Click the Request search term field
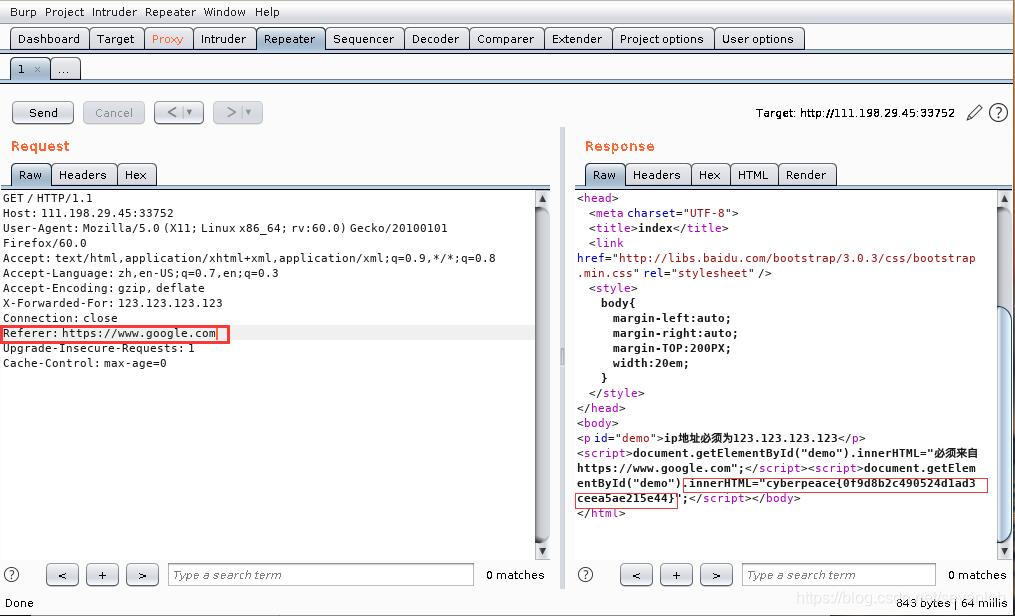 tap(320, 575)
